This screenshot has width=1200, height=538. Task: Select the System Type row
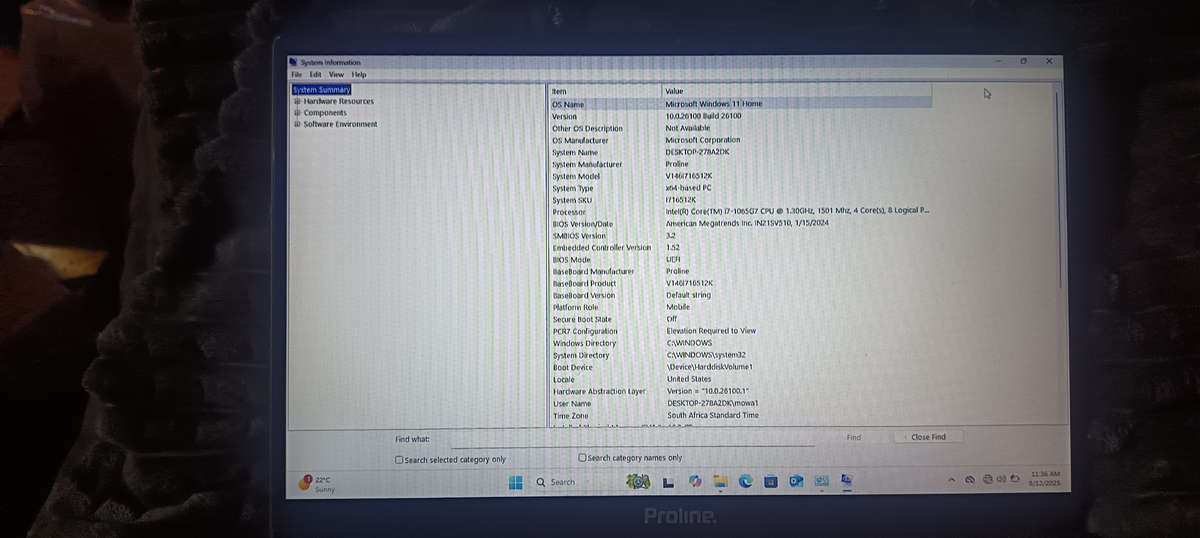[740, 188]
